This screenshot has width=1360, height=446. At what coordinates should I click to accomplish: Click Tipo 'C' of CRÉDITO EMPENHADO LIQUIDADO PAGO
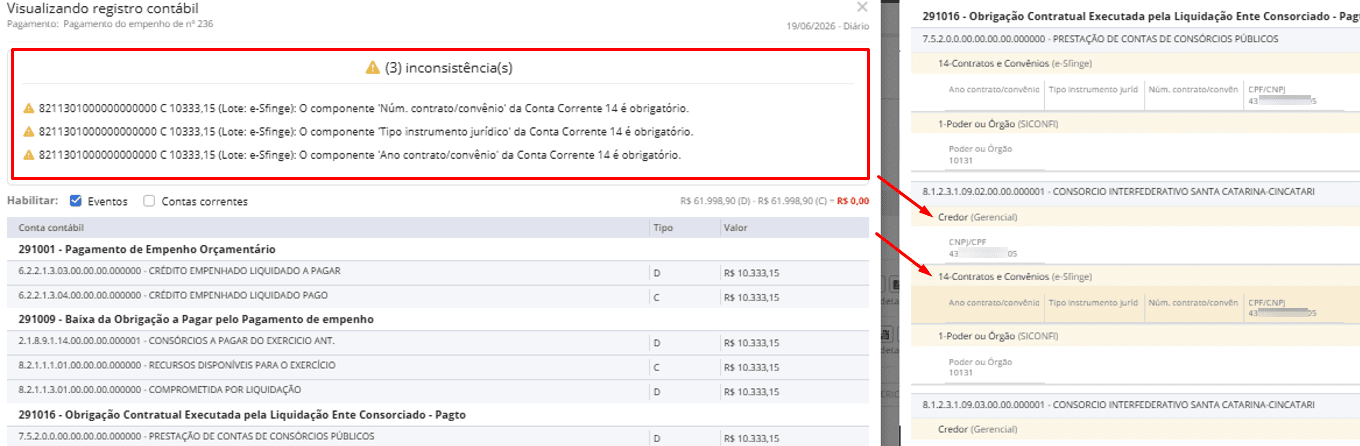(x=657, y=296)
